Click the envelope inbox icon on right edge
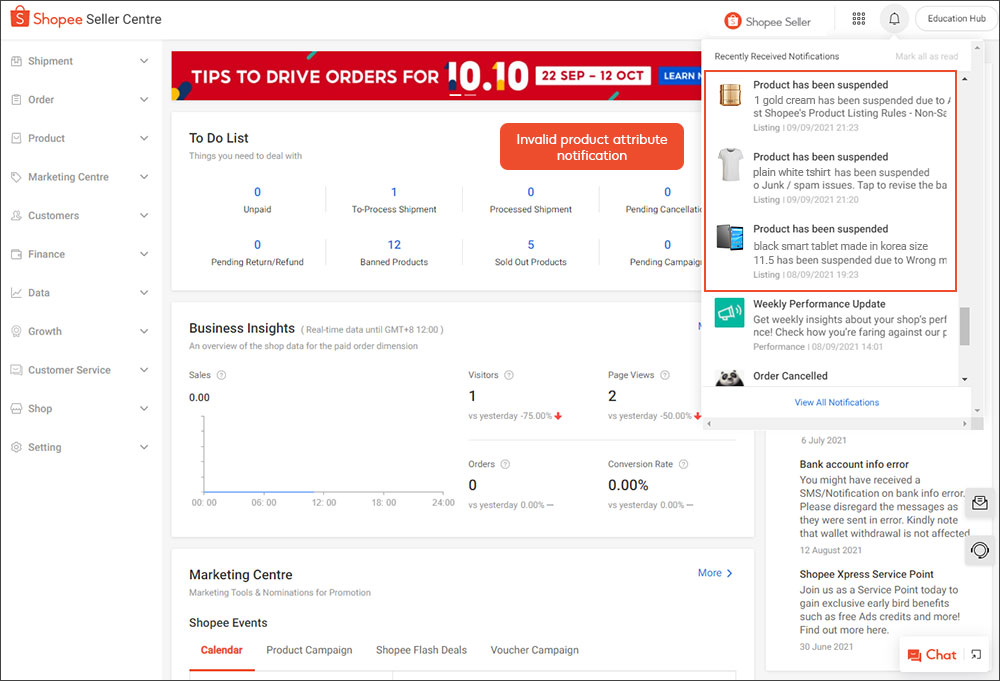This screenshot has height=681, width=1000. click(979, 503)
